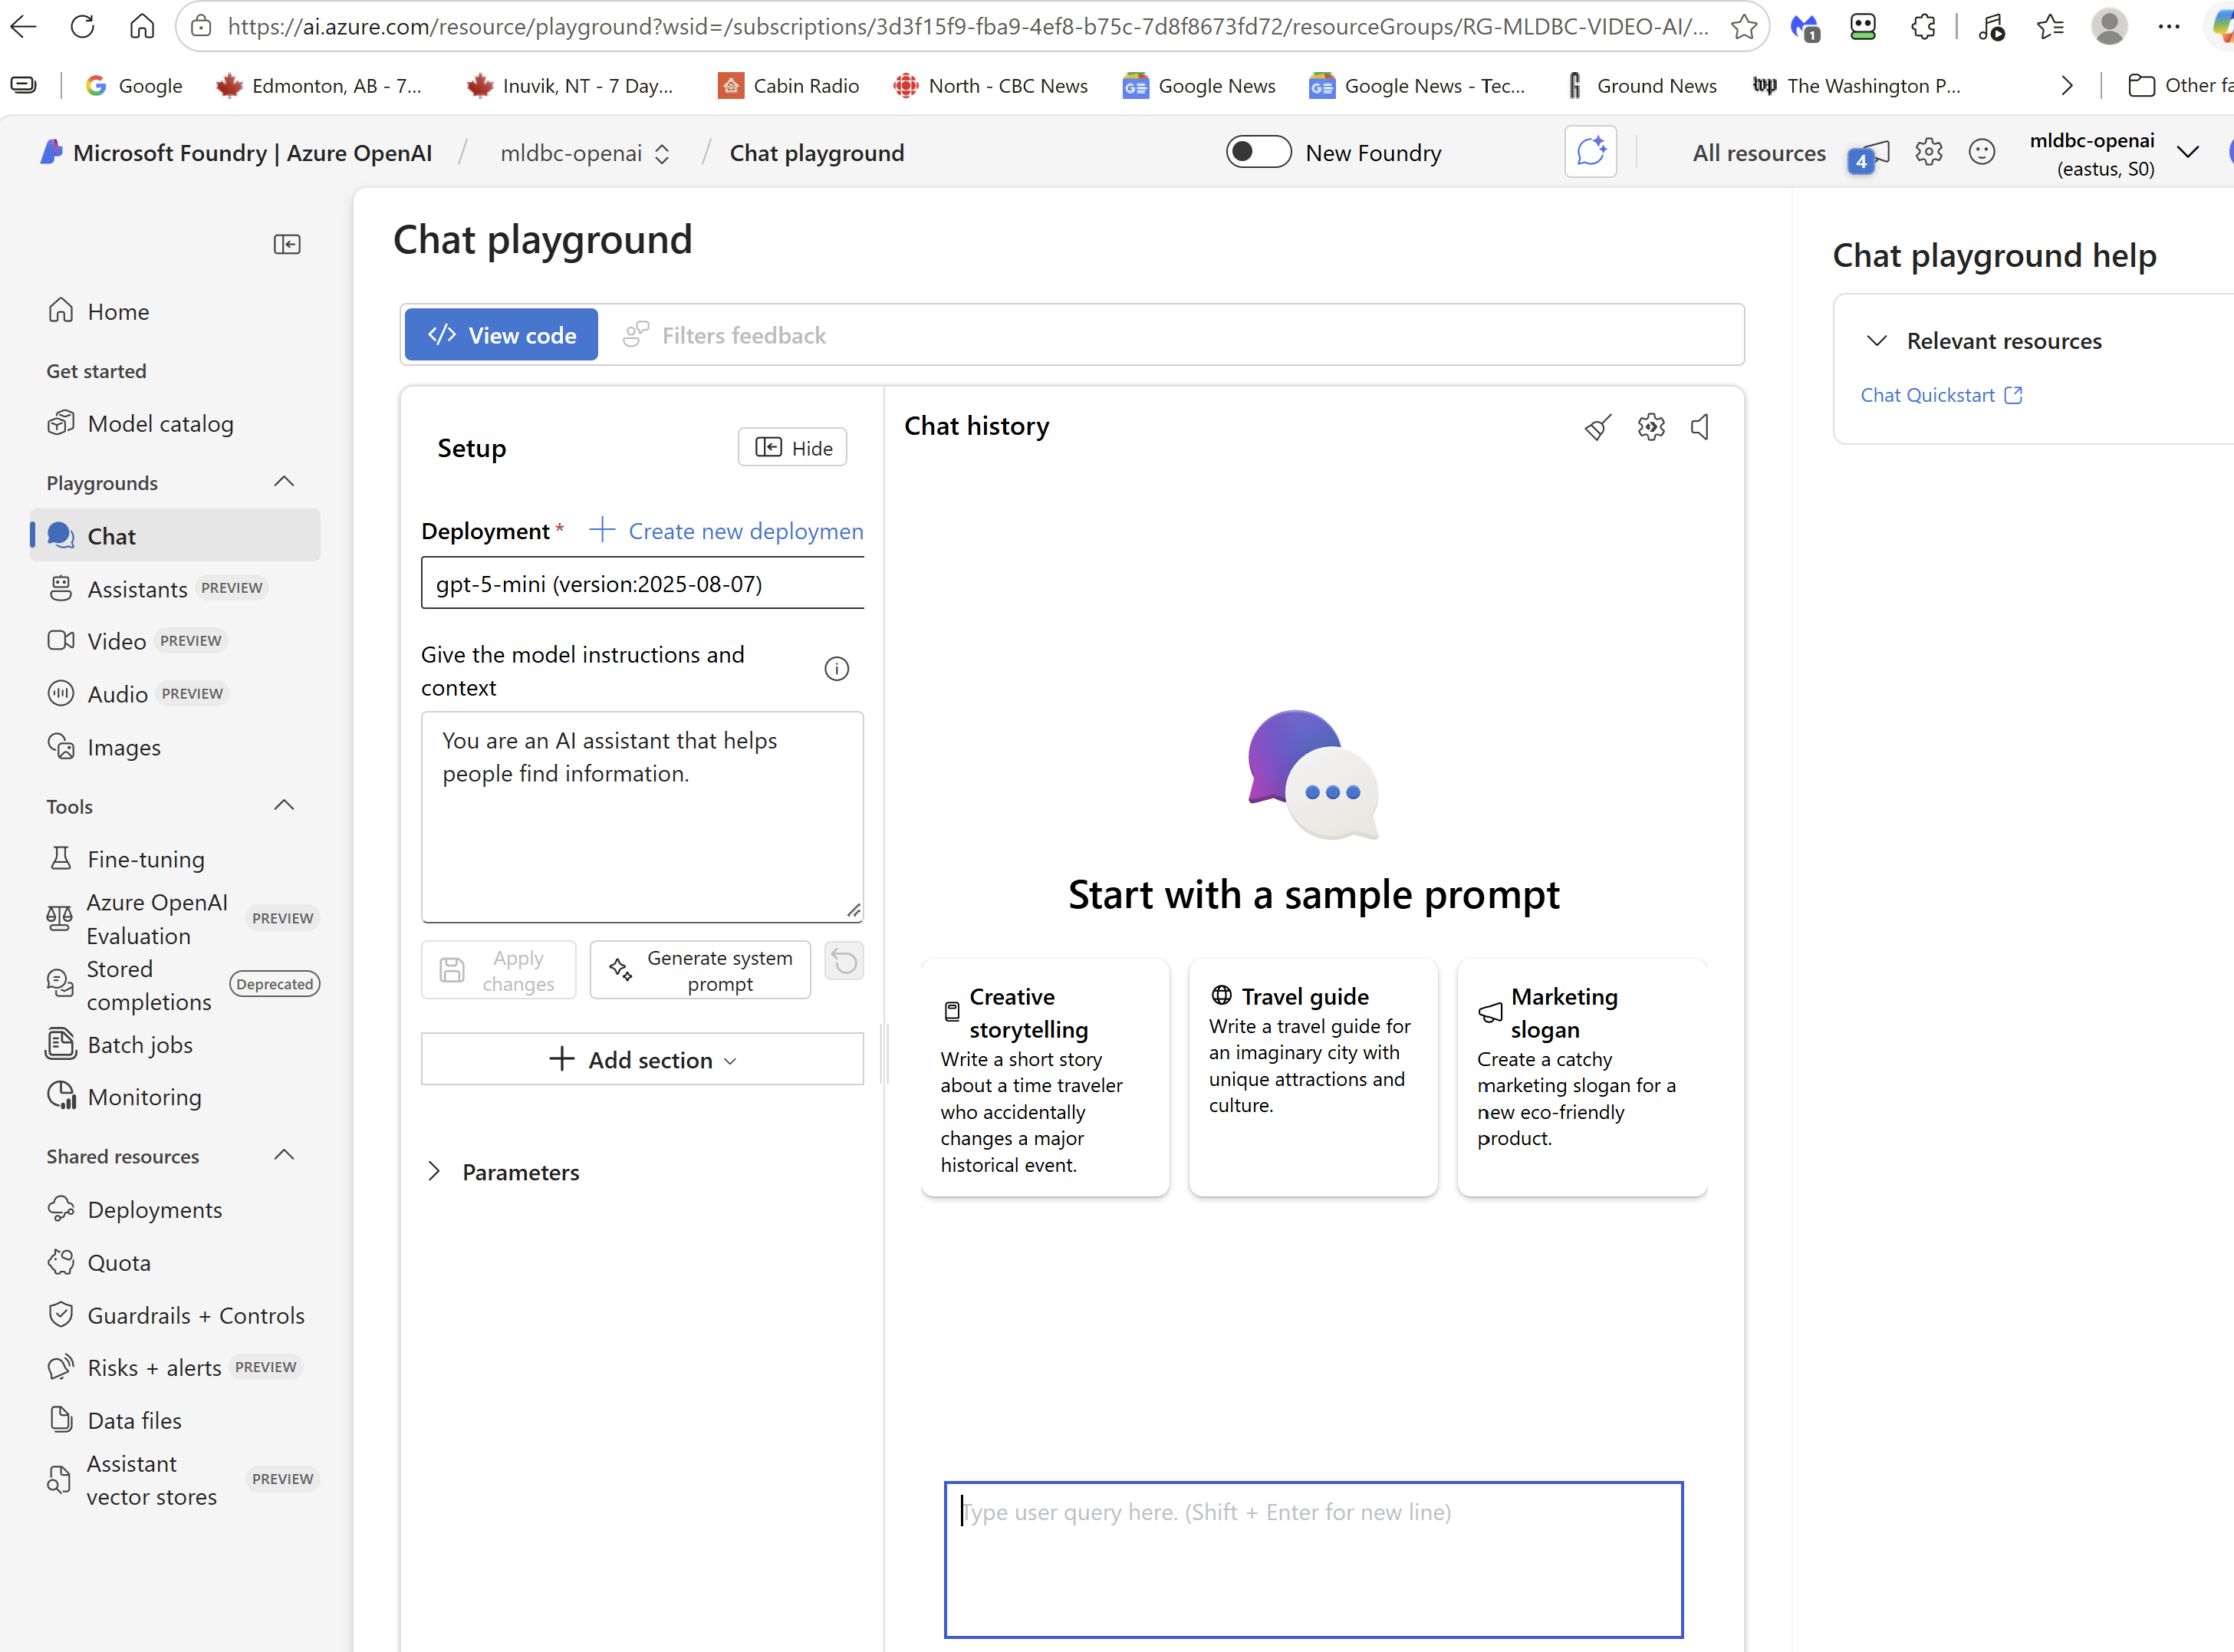
Task: Select the Travel guide sample prompt
Action: [1313, 1077]
